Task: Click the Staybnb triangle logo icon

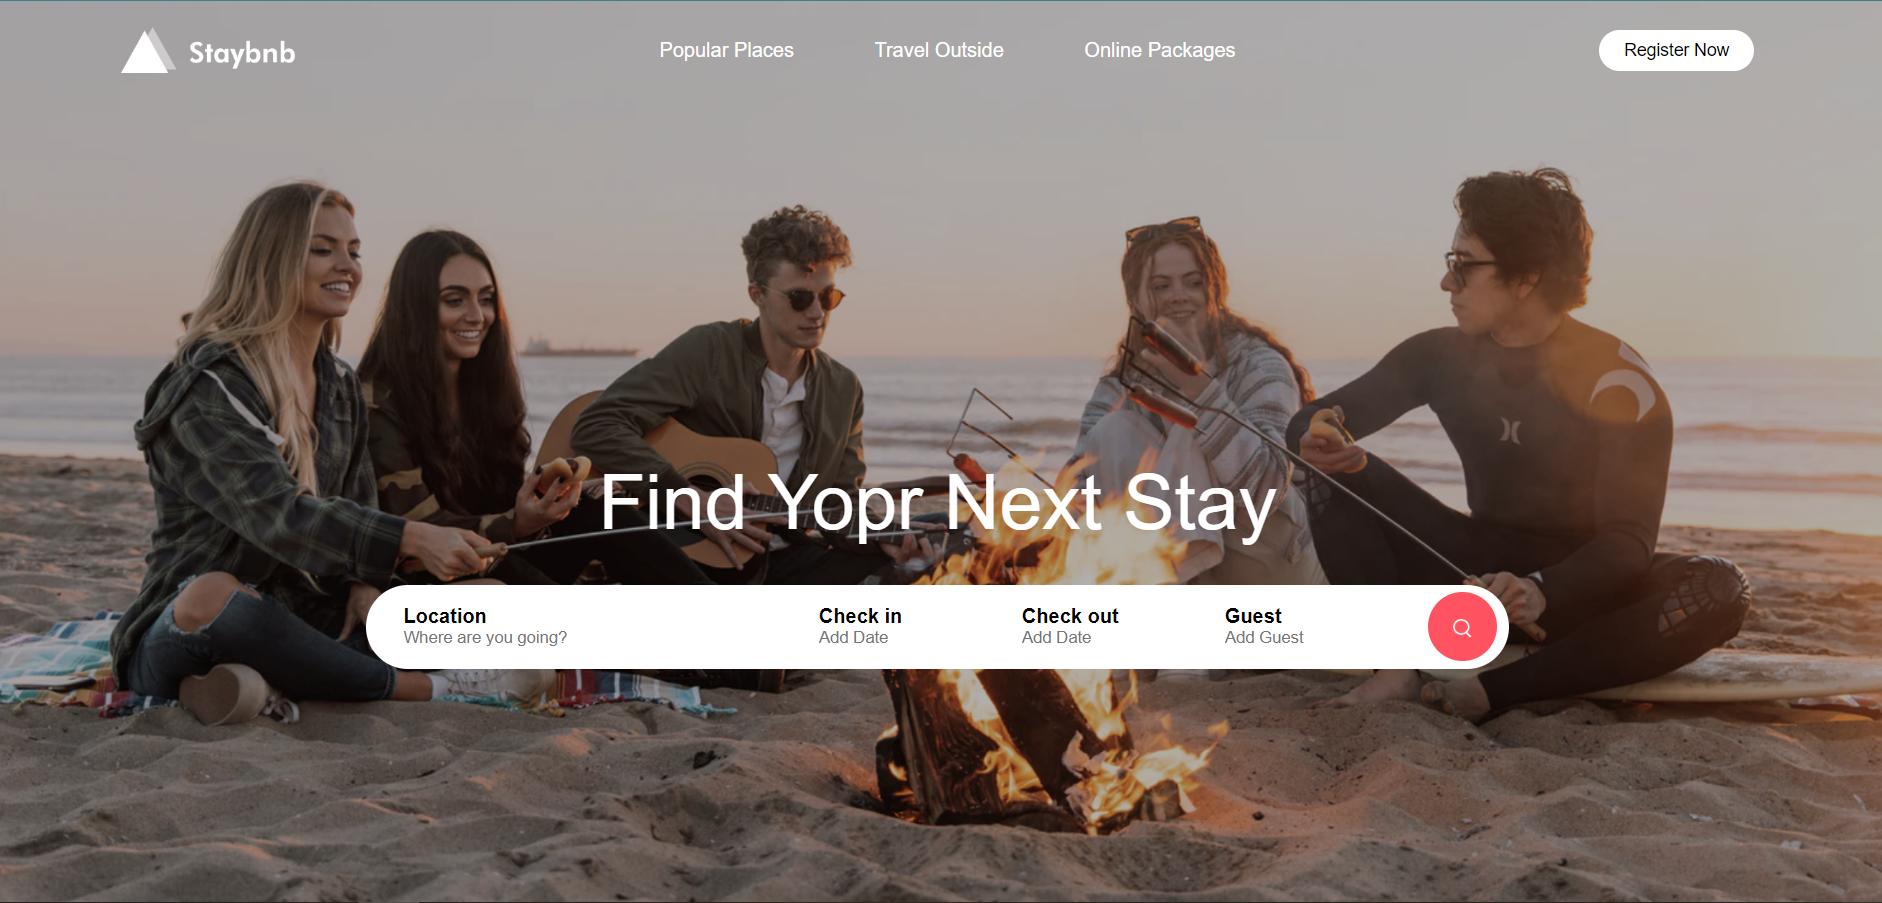Action: [148, 51]
